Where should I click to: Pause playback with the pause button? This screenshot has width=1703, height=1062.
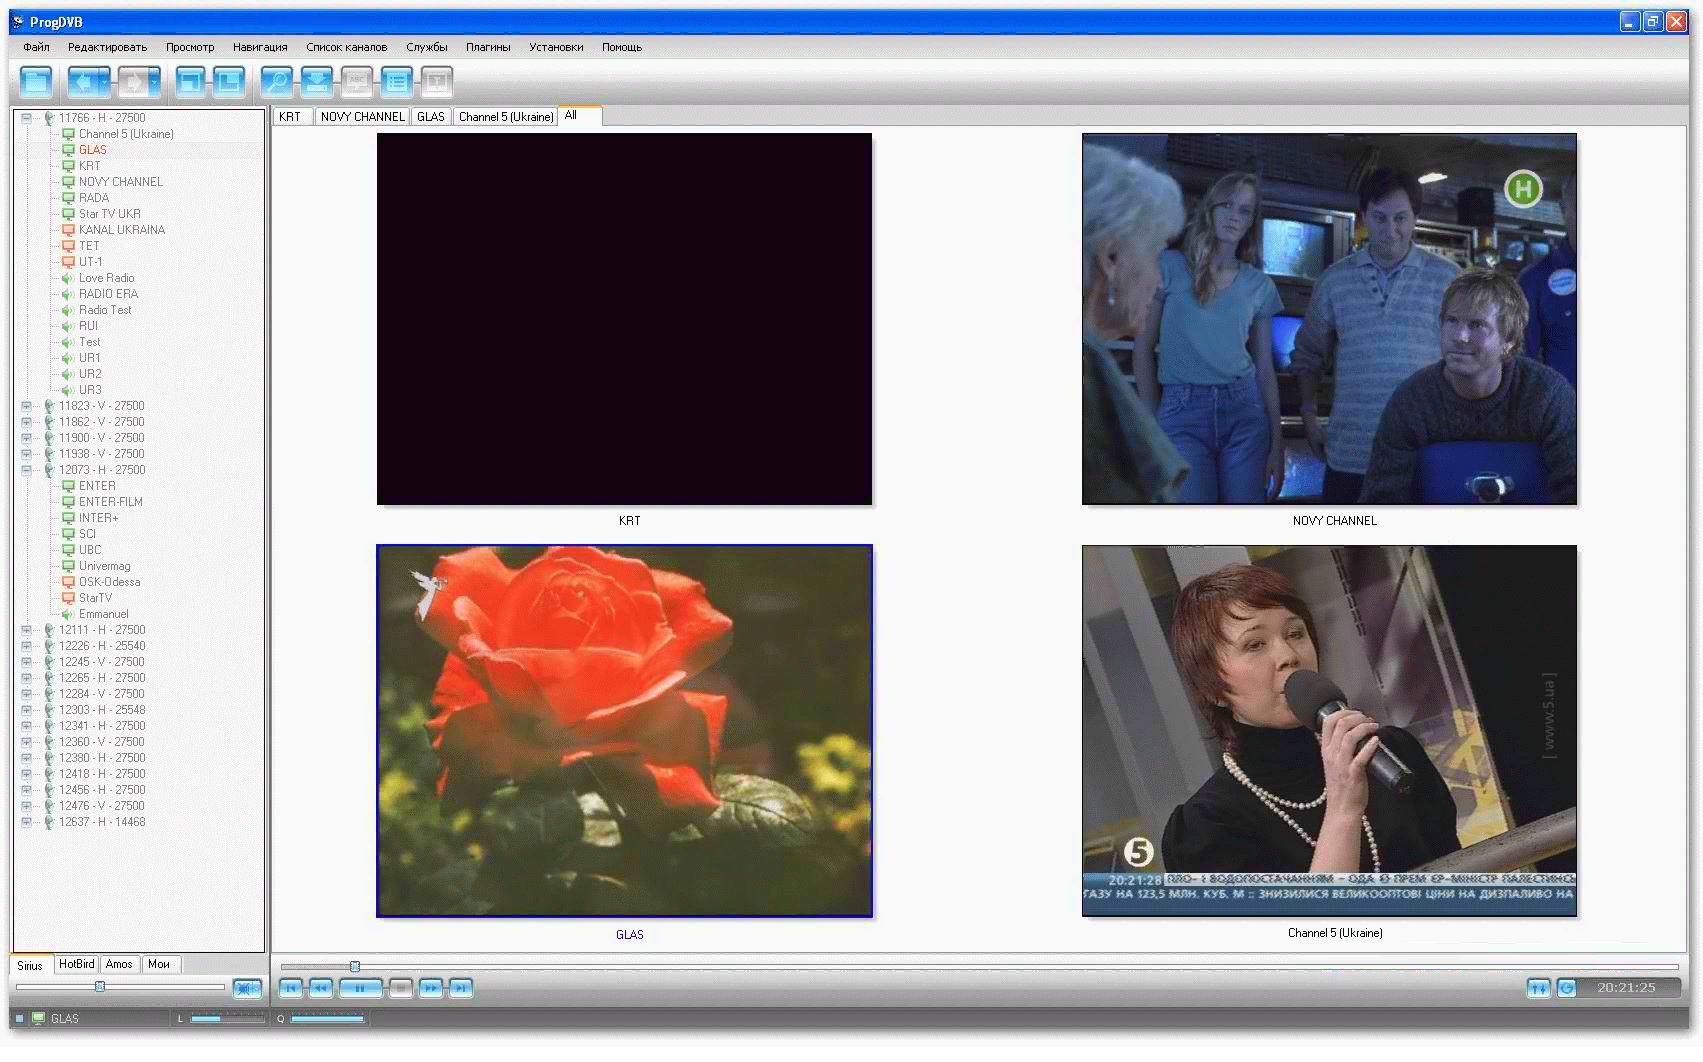coord(360,988)
